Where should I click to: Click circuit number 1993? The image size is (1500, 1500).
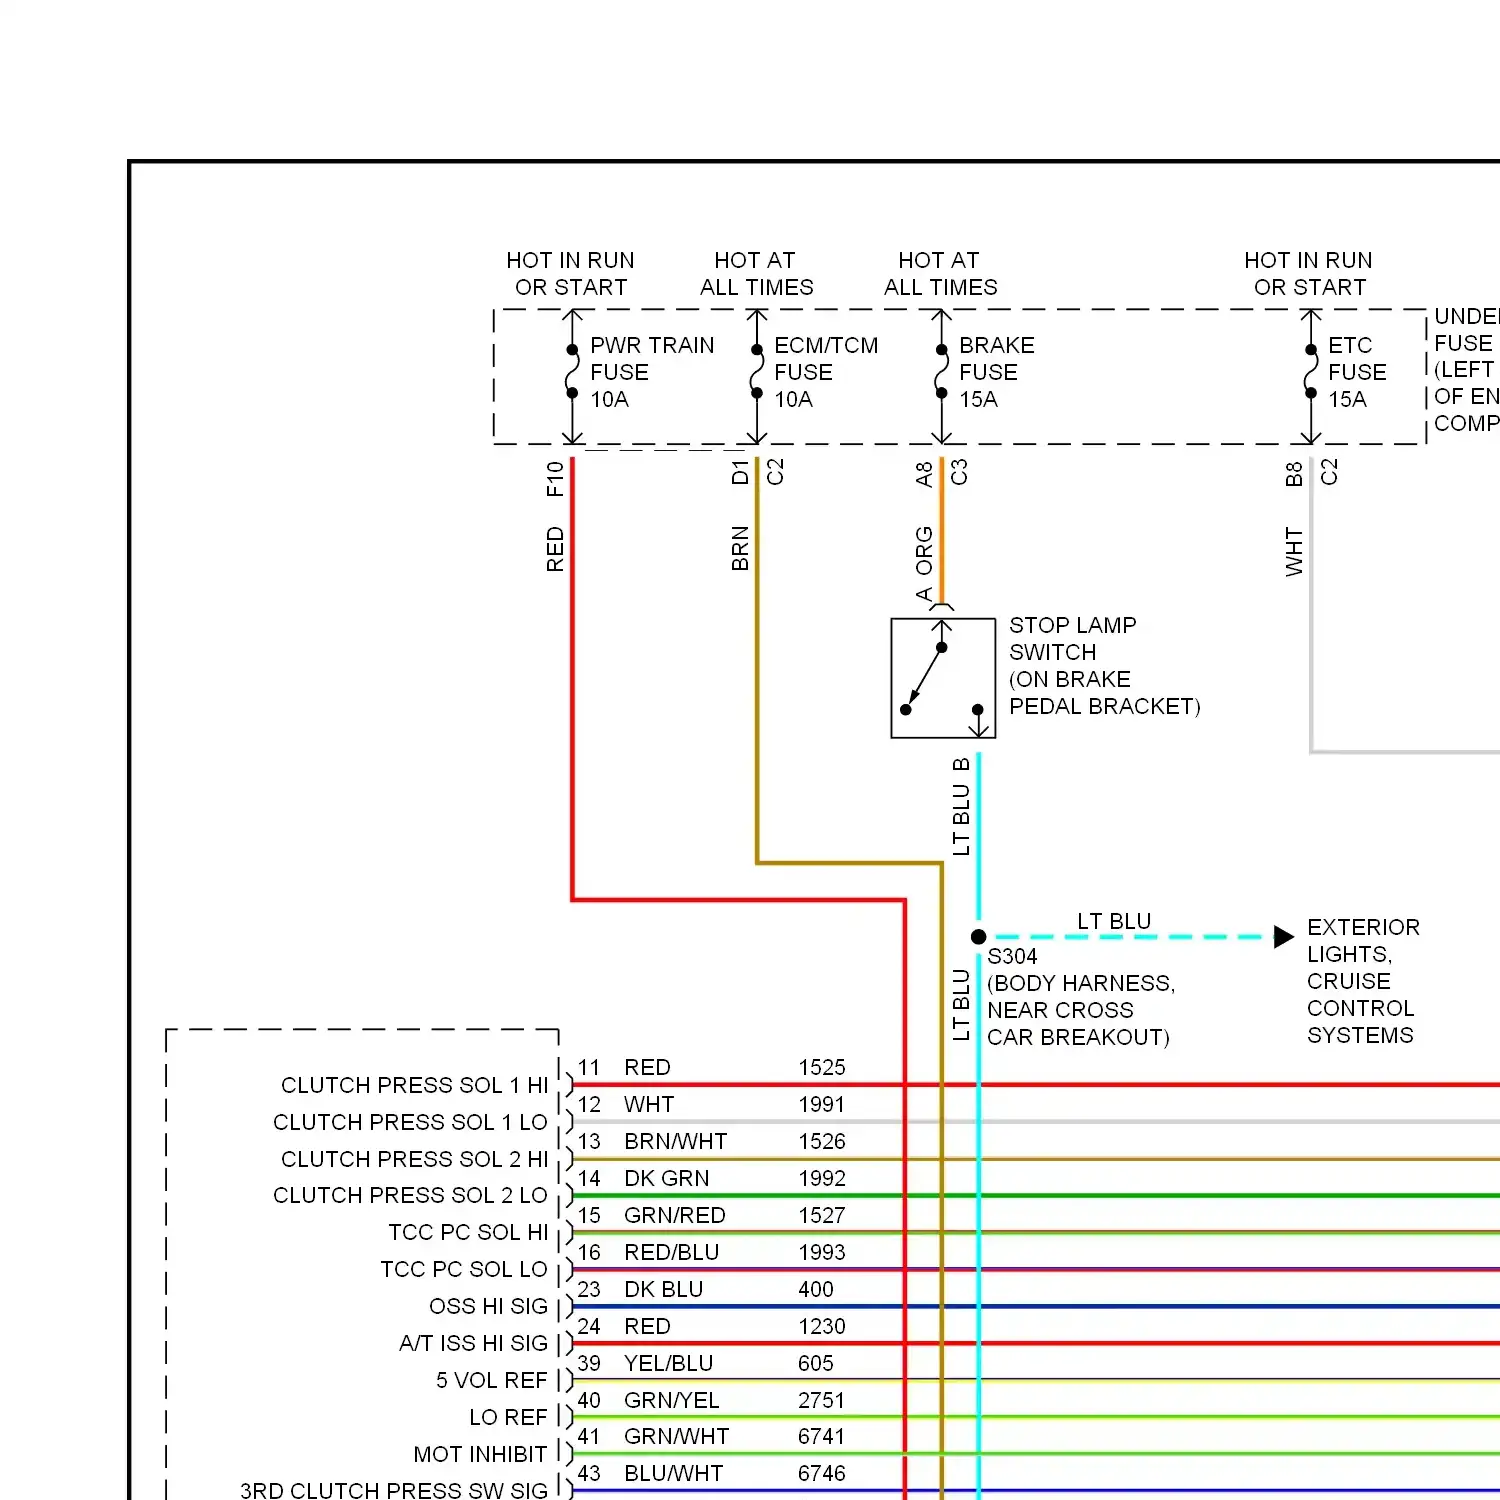click(822, 1252)
